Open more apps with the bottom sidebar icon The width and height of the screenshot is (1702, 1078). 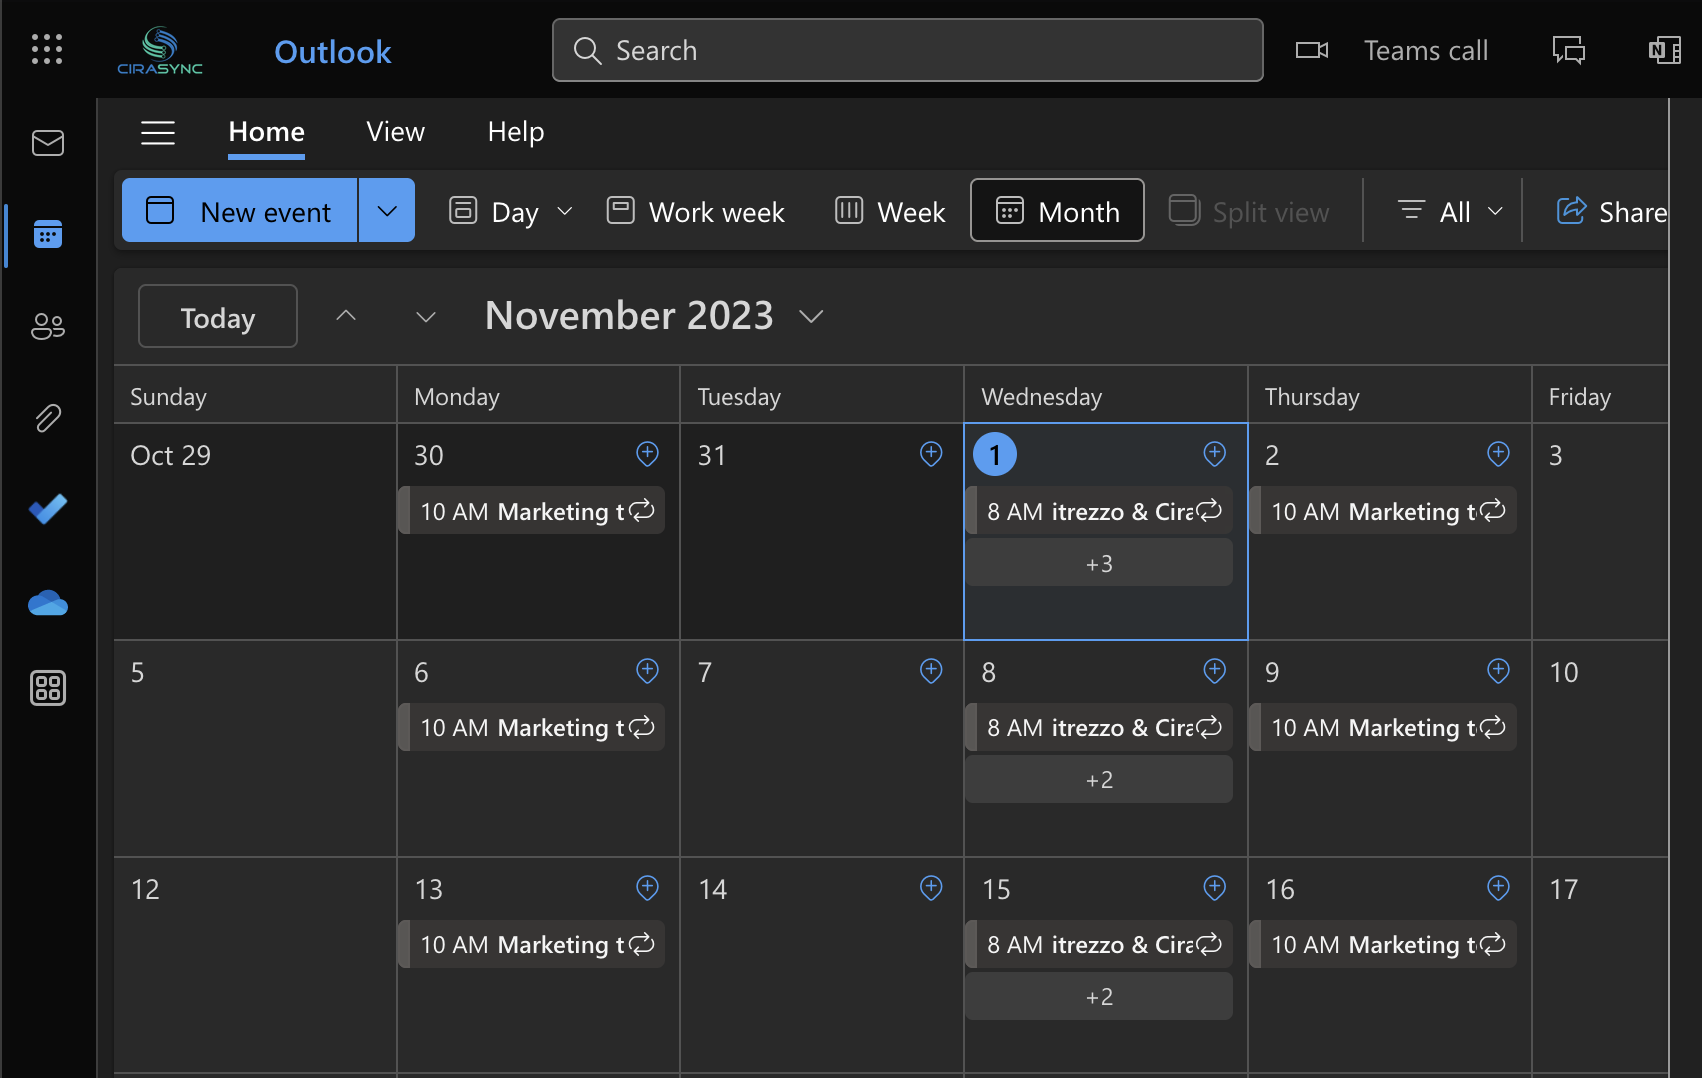pos(47,688)
